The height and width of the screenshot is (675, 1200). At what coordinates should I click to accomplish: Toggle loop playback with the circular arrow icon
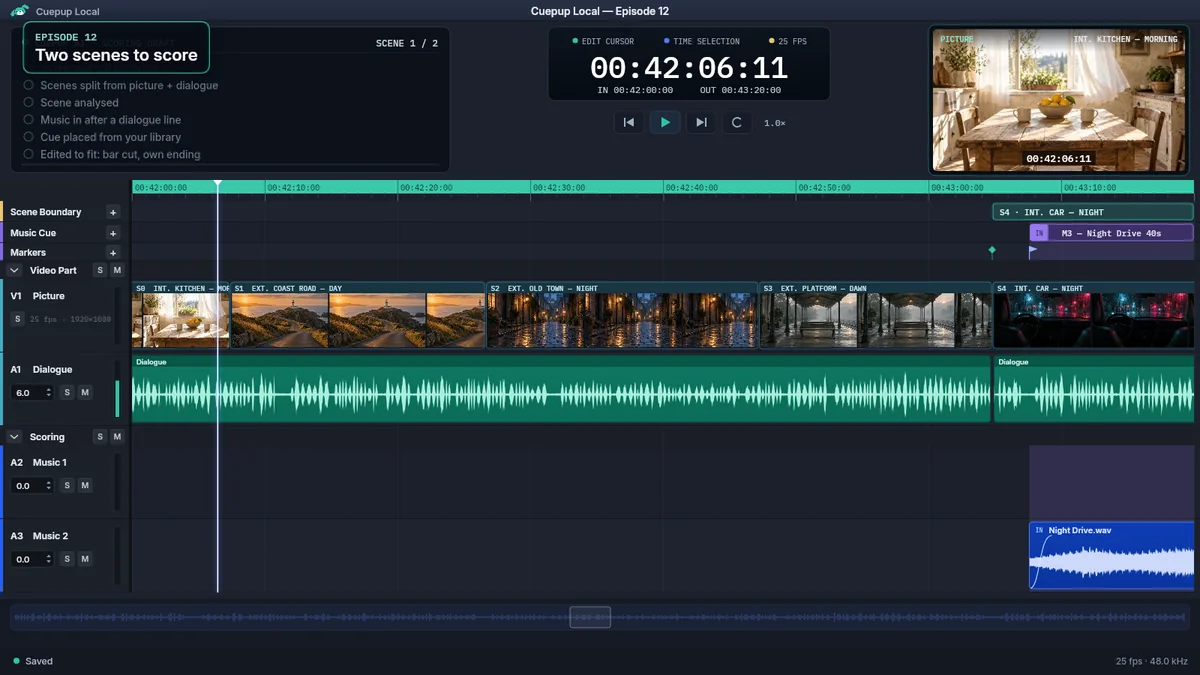point(737,122)
